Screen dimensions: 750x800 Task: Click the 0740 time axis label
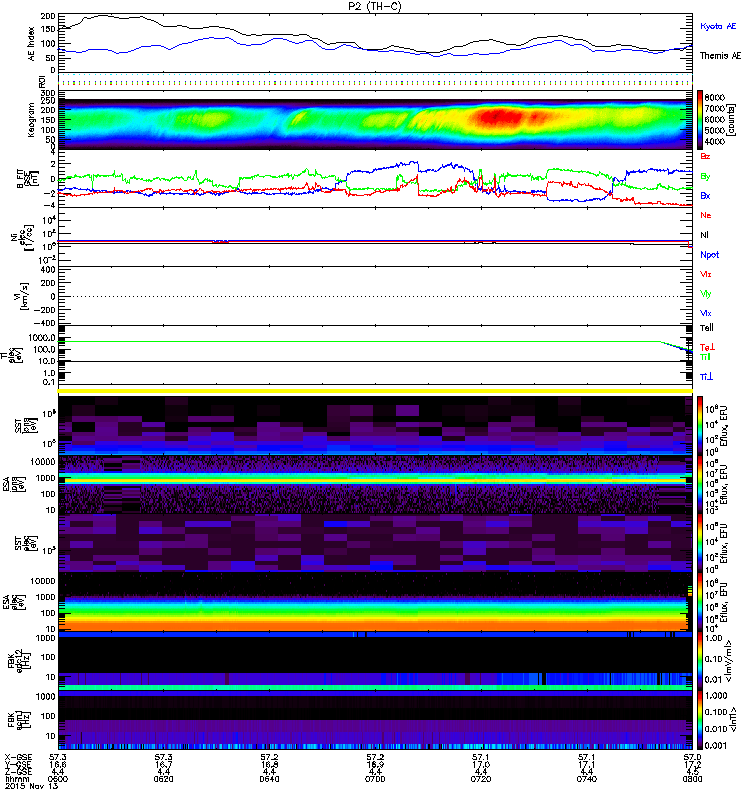(586, 779)
